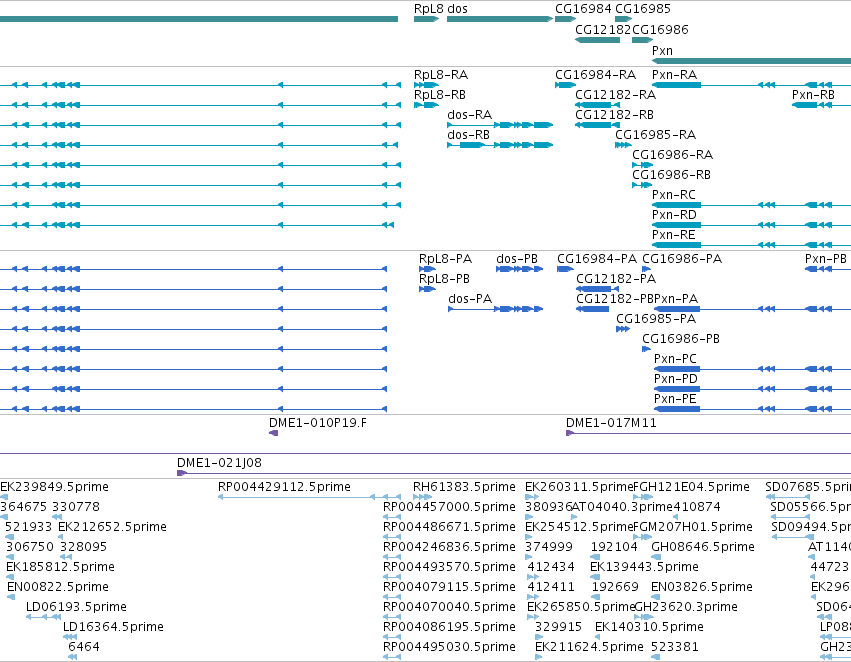This screenshot has height=662, width=851.
Task: Click transcript CG12182-RA
Action: pyautogui.click(x=615, y=94)
